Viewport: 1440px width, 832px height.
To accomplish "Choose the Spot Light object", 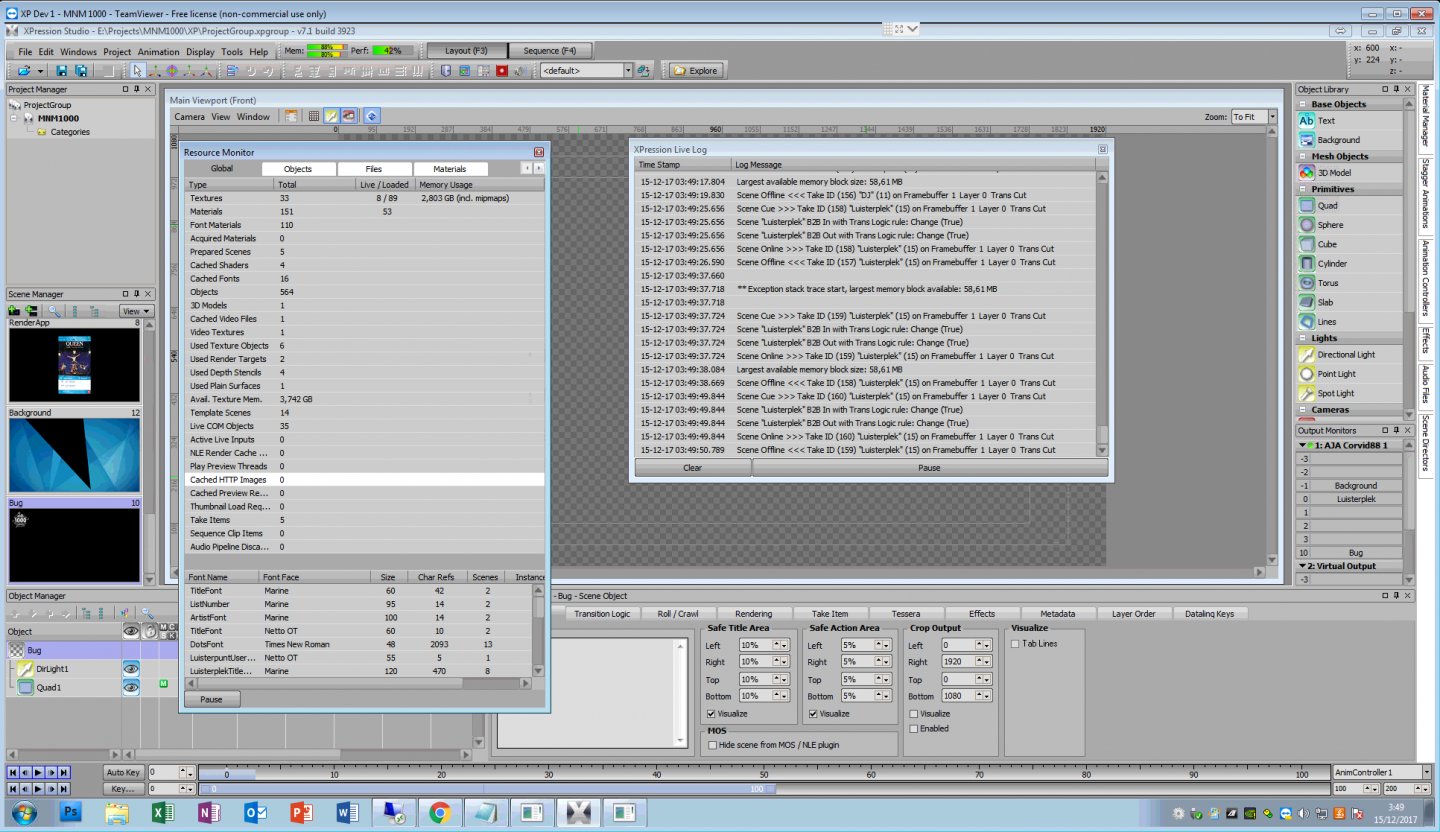I will (1335, 393).
